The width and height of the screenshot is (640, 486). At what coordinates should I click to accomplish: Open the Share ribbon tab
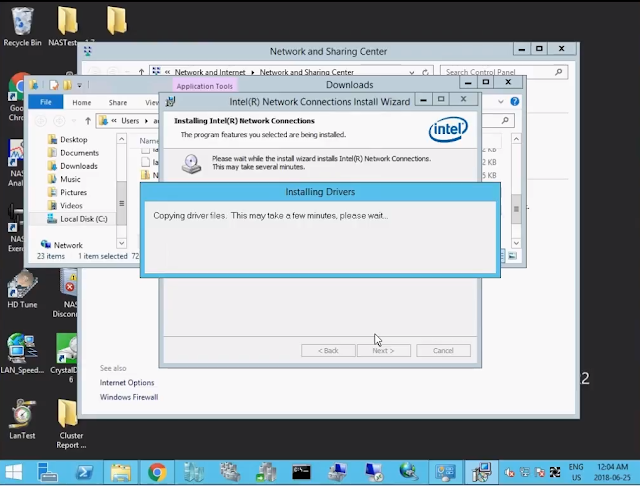pyautogui.click(x=118, y=102)
